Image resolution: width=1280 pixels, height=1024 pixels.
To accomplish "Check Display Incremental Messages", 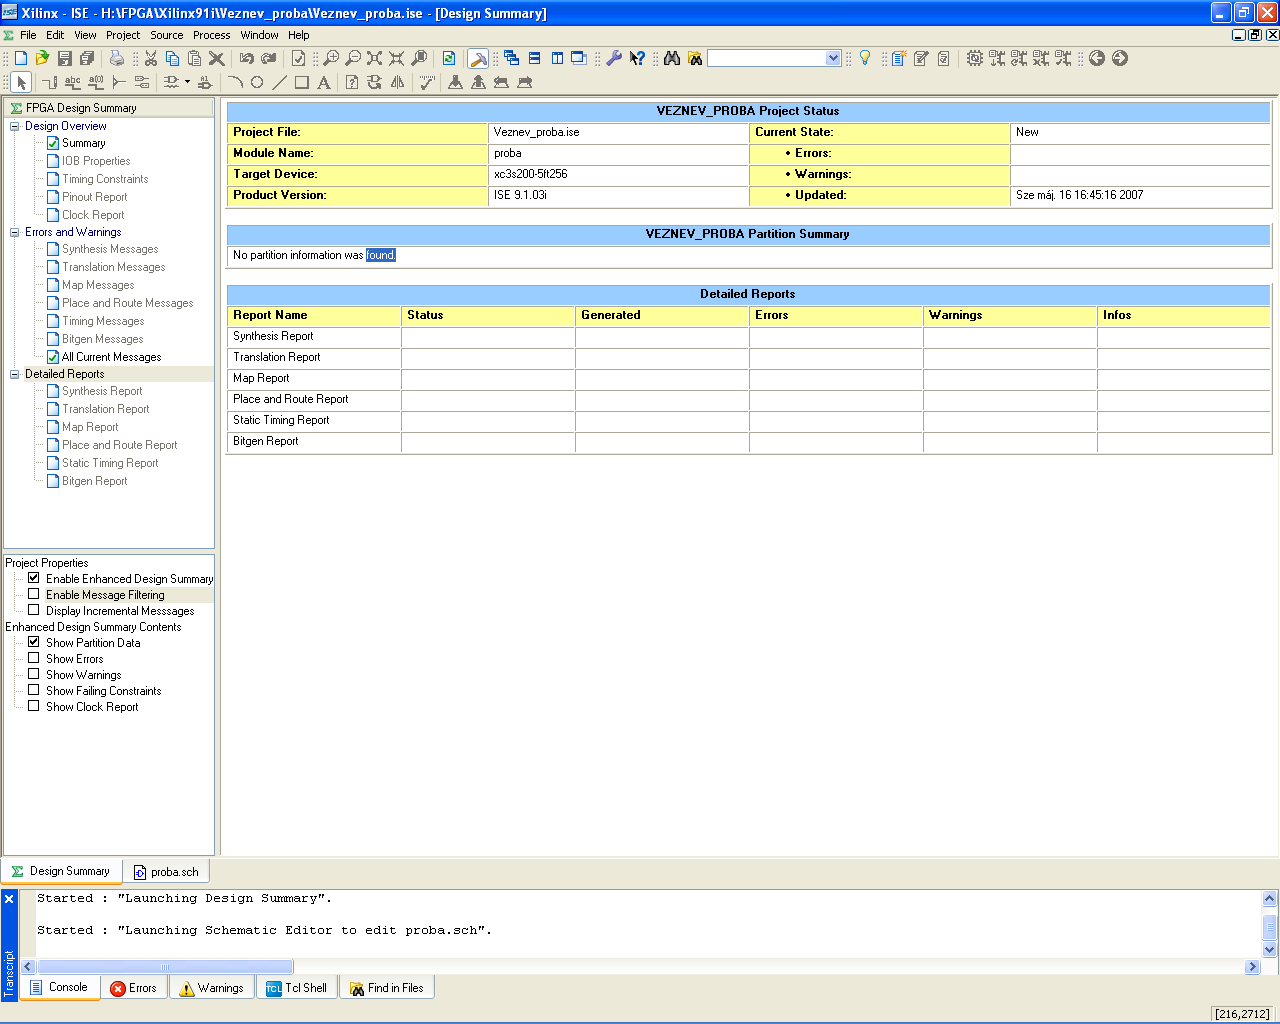I will (x=34, y=610).
